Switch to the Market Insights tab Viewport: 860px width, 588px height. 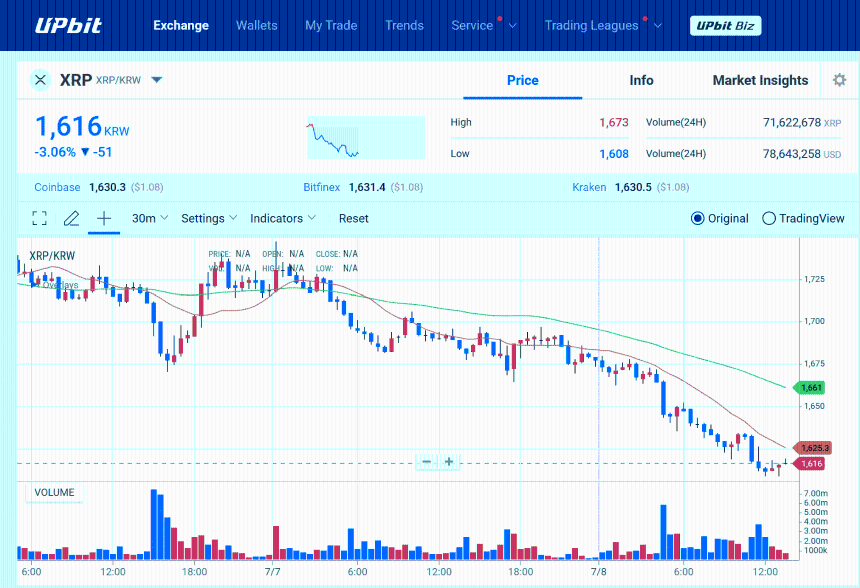tap(760, 81)
